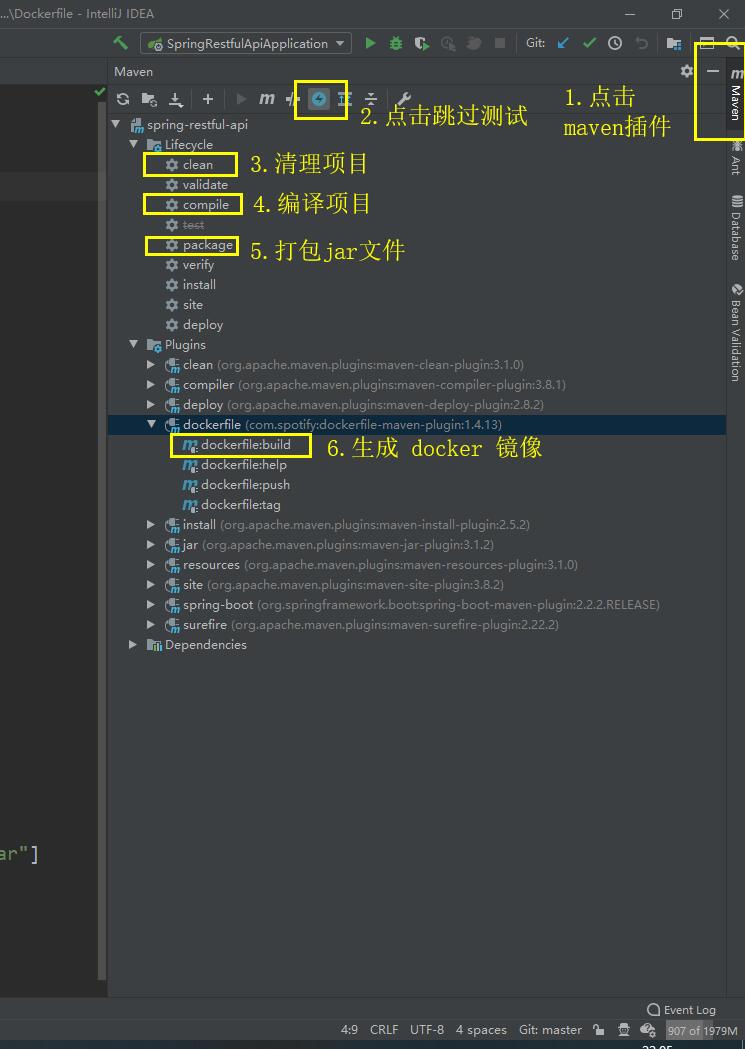Click the CRLF line separator selector

point(384,1030)
